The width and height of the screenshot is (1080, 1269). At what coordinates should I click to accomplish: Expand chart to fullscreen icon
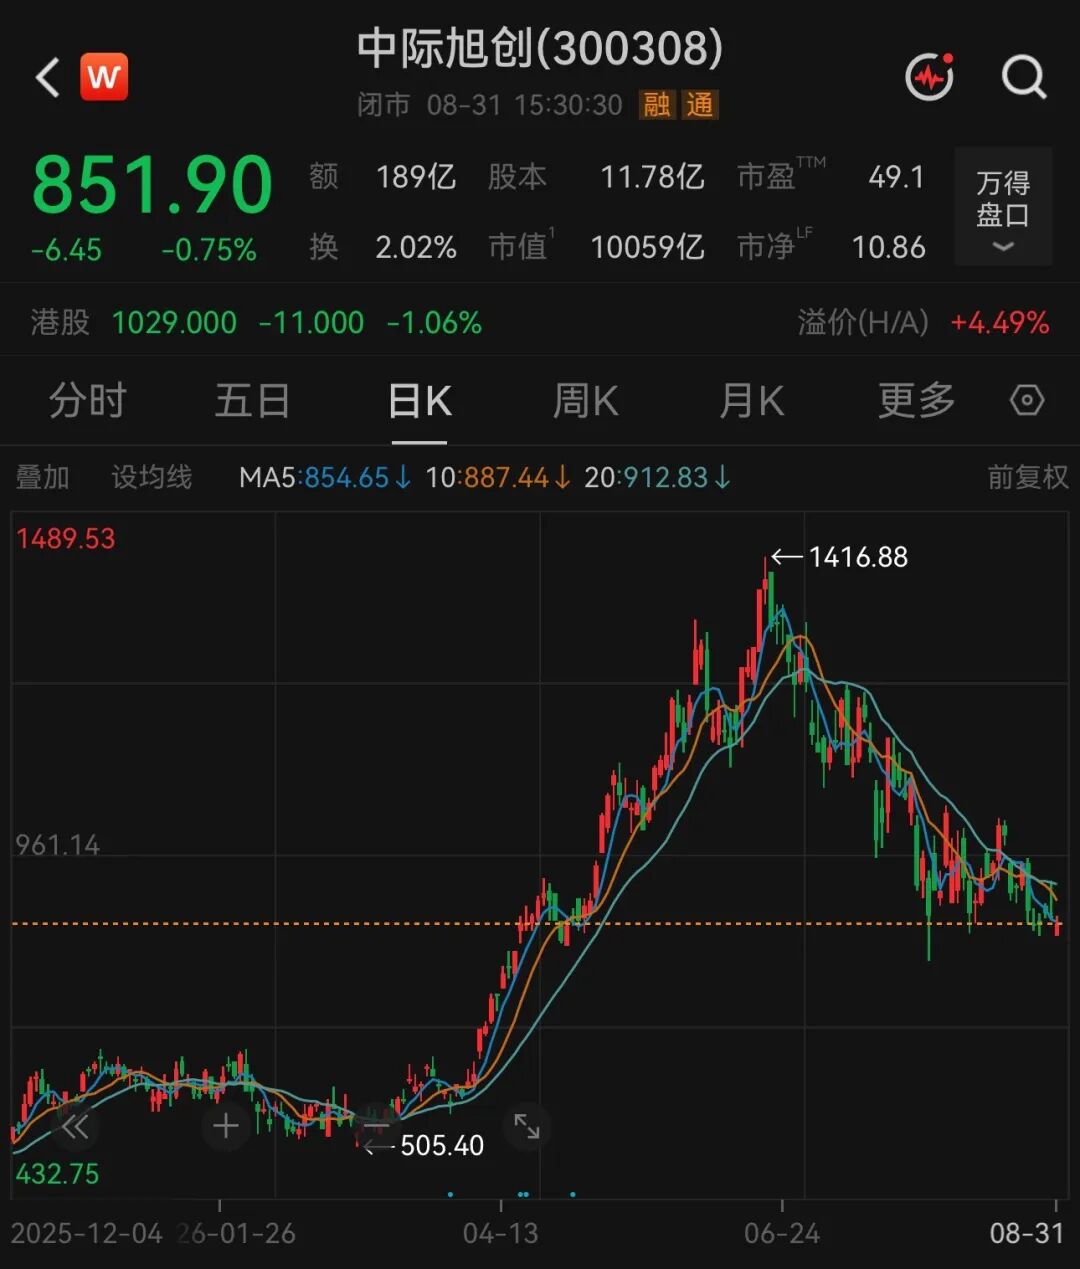tap(527, 1126)
